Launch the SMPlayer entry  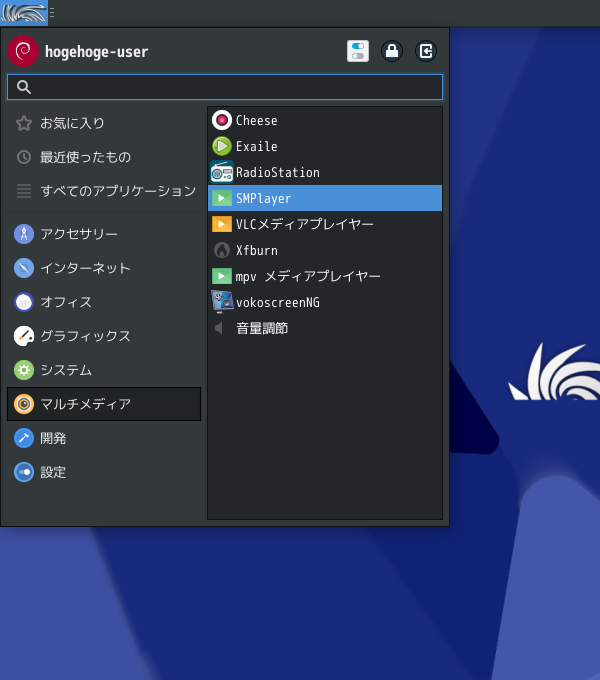click(325, 198)
